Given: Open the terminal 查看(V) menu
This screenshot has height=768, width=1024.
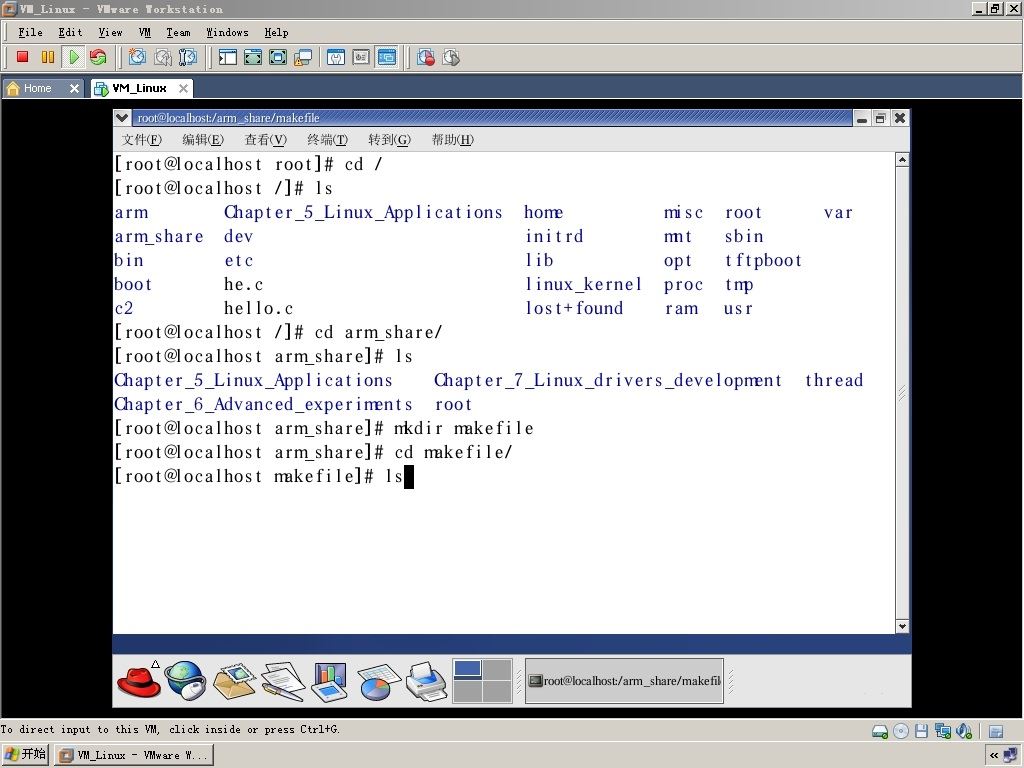Looking at the screenshot, I should [265, 140].
